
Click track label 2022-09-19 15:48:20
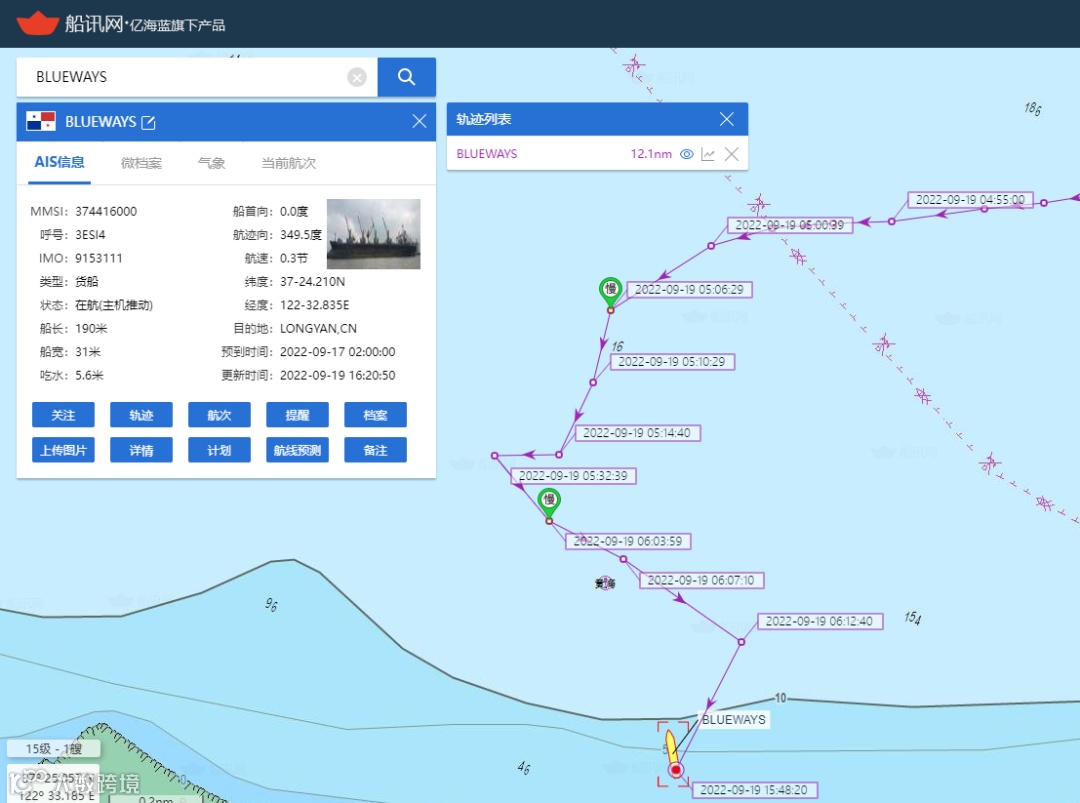[x=754, y=790]
